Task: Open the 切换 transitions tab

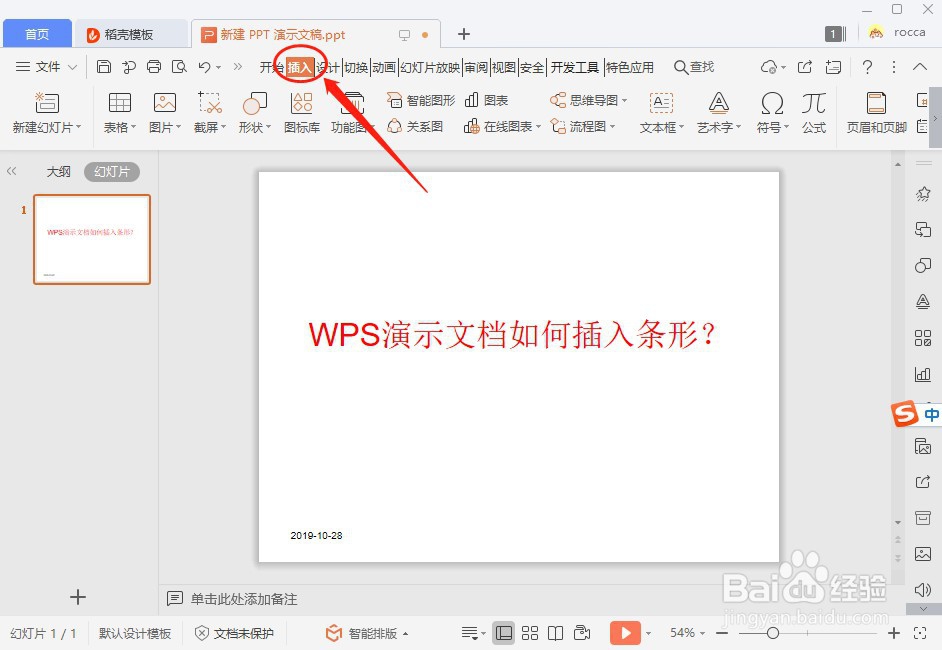Action: click(356, 67)
